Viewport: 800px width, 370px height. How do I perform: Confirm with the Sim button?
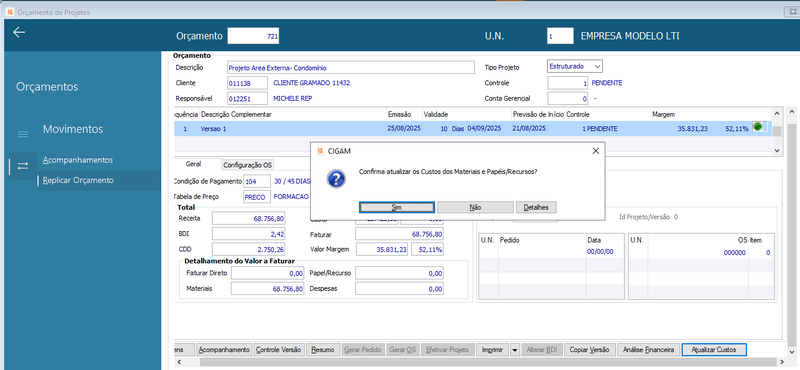pyautogui.click(x=397, y=207)
